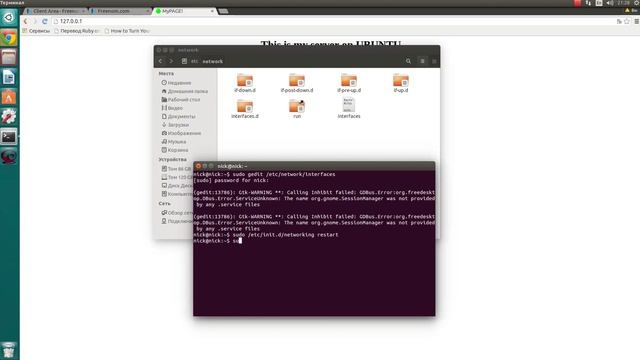
Task: Open the keyboard layout indicator
Action: (x=599, y=3)
